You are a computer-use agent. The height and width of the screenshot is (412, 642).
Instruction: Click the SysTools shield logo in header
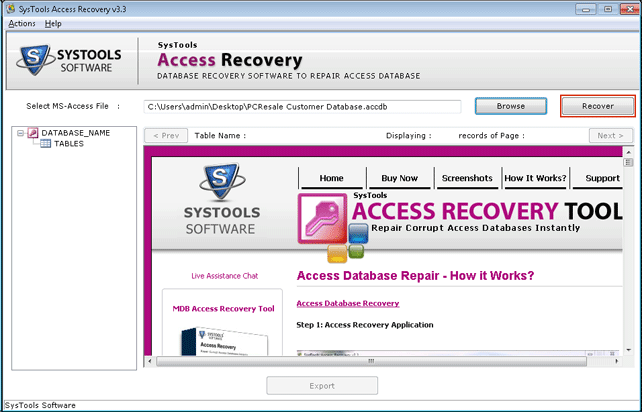click(x=35, y=59)
